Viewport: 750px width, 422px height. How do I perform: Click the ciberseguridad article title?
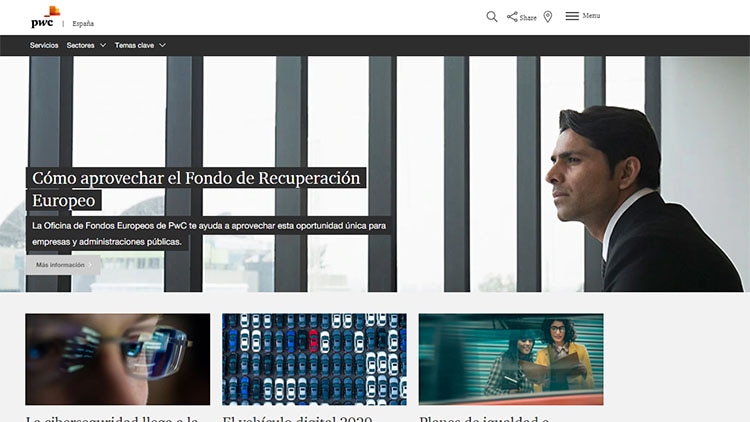click(112, 417)
